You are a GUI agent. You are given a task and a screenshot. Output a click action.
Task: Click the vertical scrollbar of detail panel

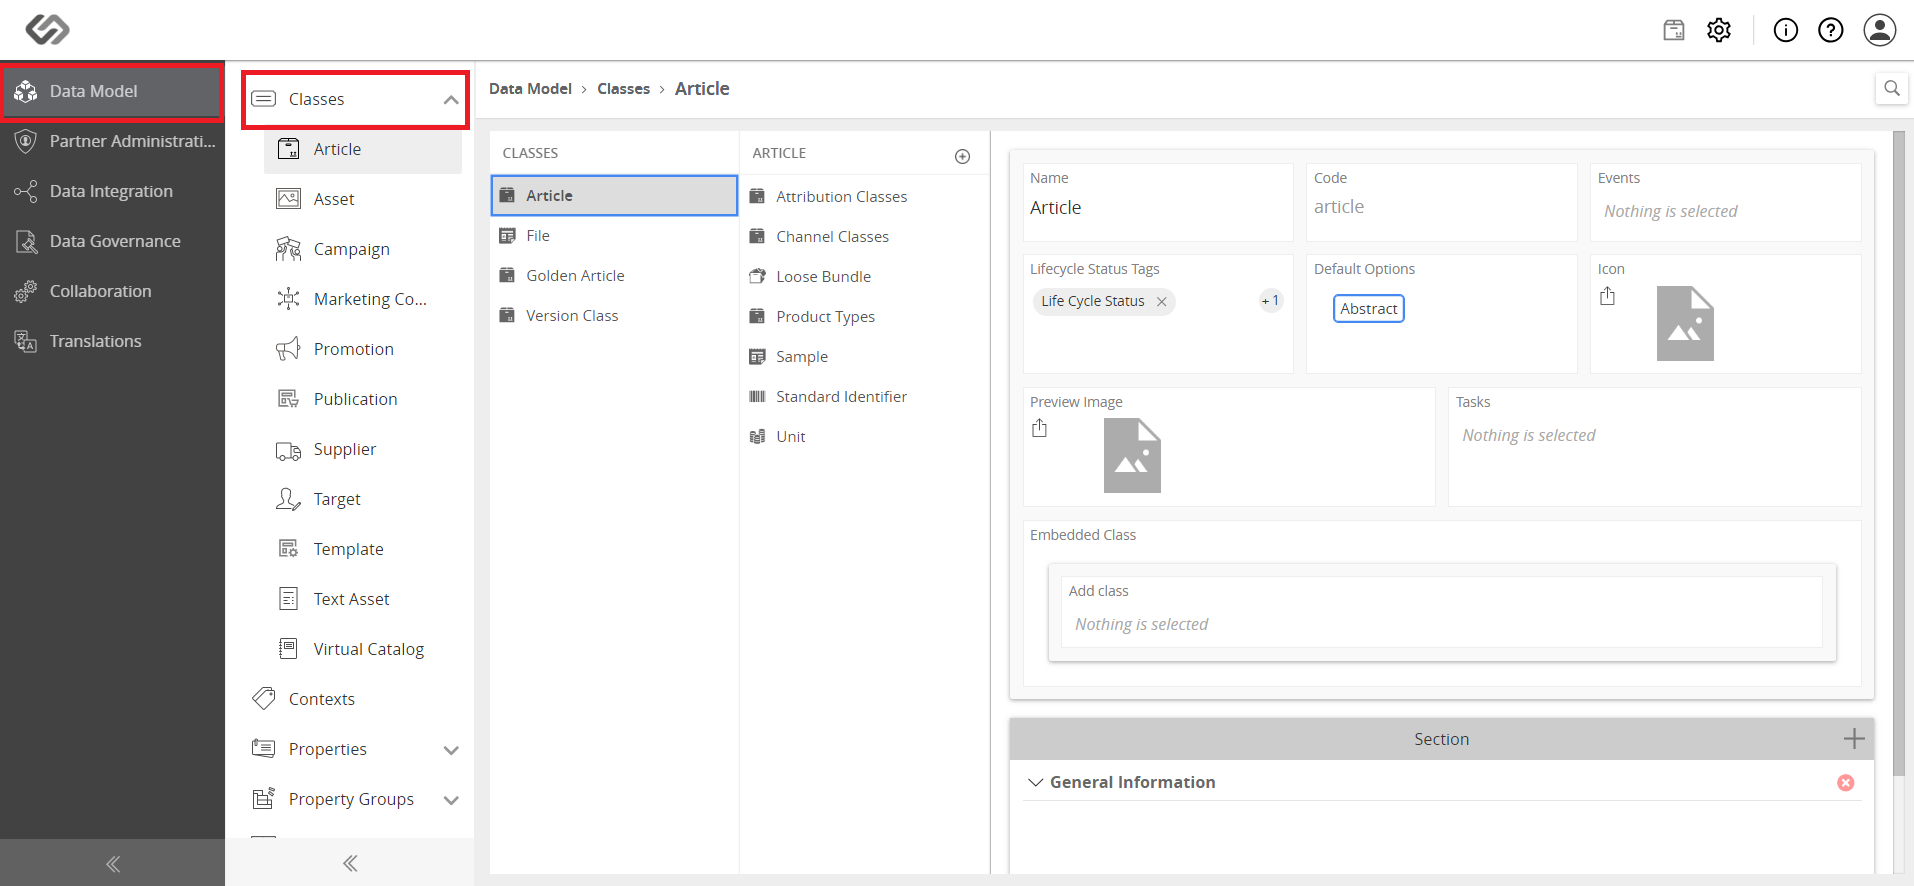click(x=1899, y=453)
